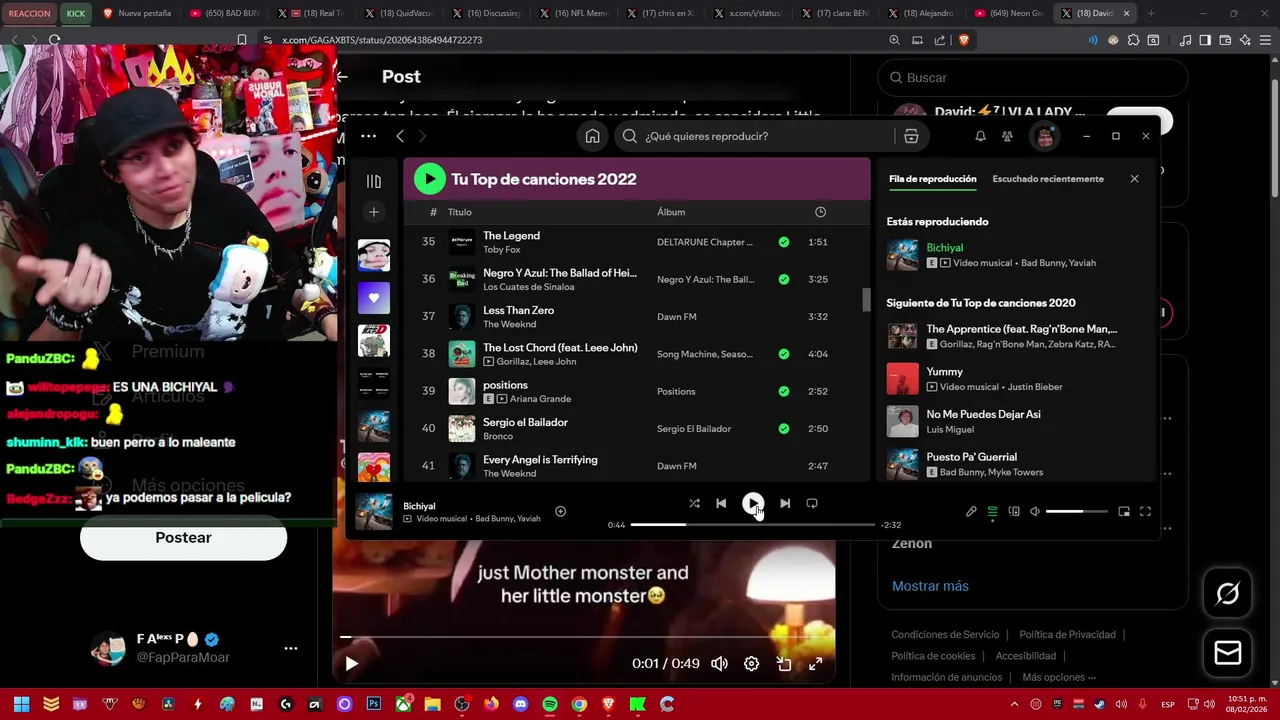Open Toby Fox artist link
This screenshot has width=1280, height=720.
point(502,250)
